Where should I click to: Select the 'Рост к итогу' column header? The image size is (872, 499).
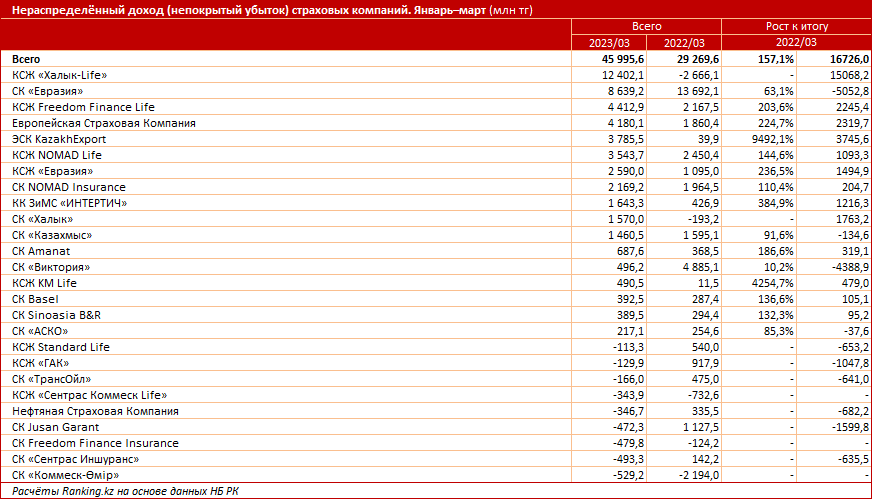click(x=796, y=26)
